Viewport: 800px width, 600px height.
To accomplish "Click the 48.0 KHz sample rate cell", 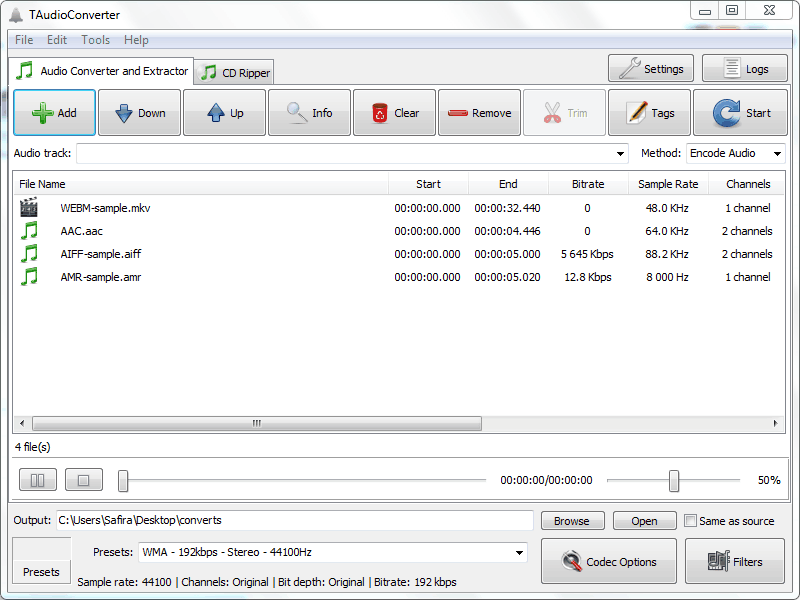I will (667, 208).
